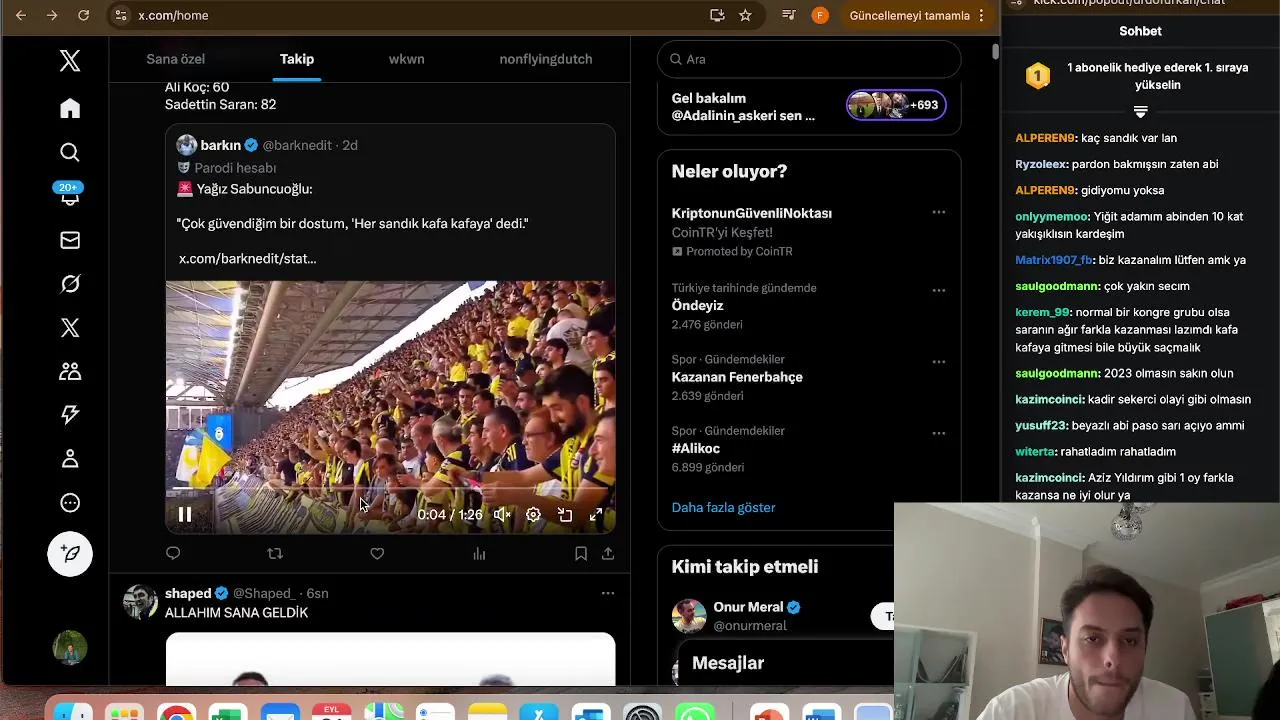This screenshot has width=1280, height=720.
Task: Open the nonflyingdutch tab
Action: coord(546,59)
